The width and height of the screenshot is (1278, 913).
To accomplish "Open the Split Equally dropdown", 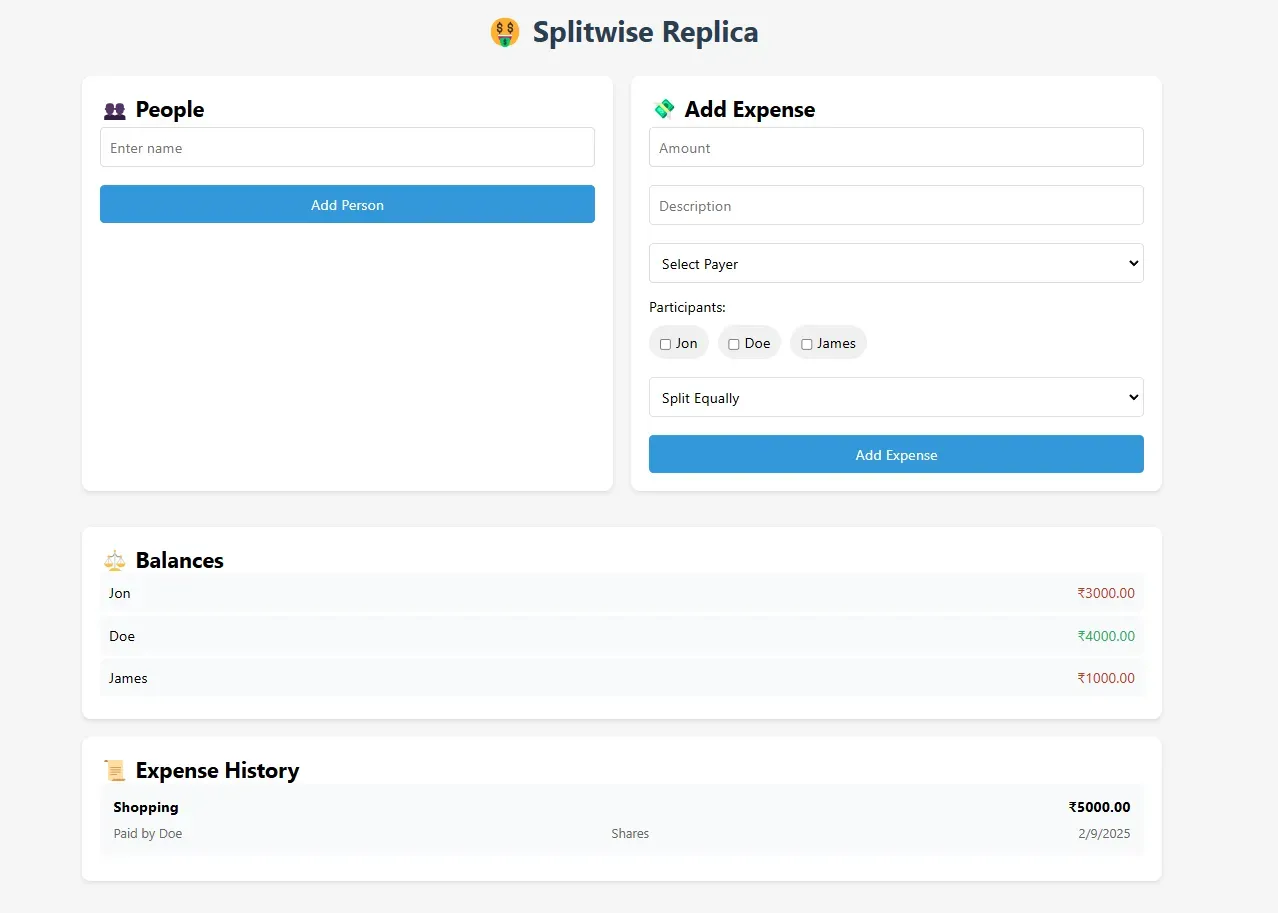I will (896, 397).
